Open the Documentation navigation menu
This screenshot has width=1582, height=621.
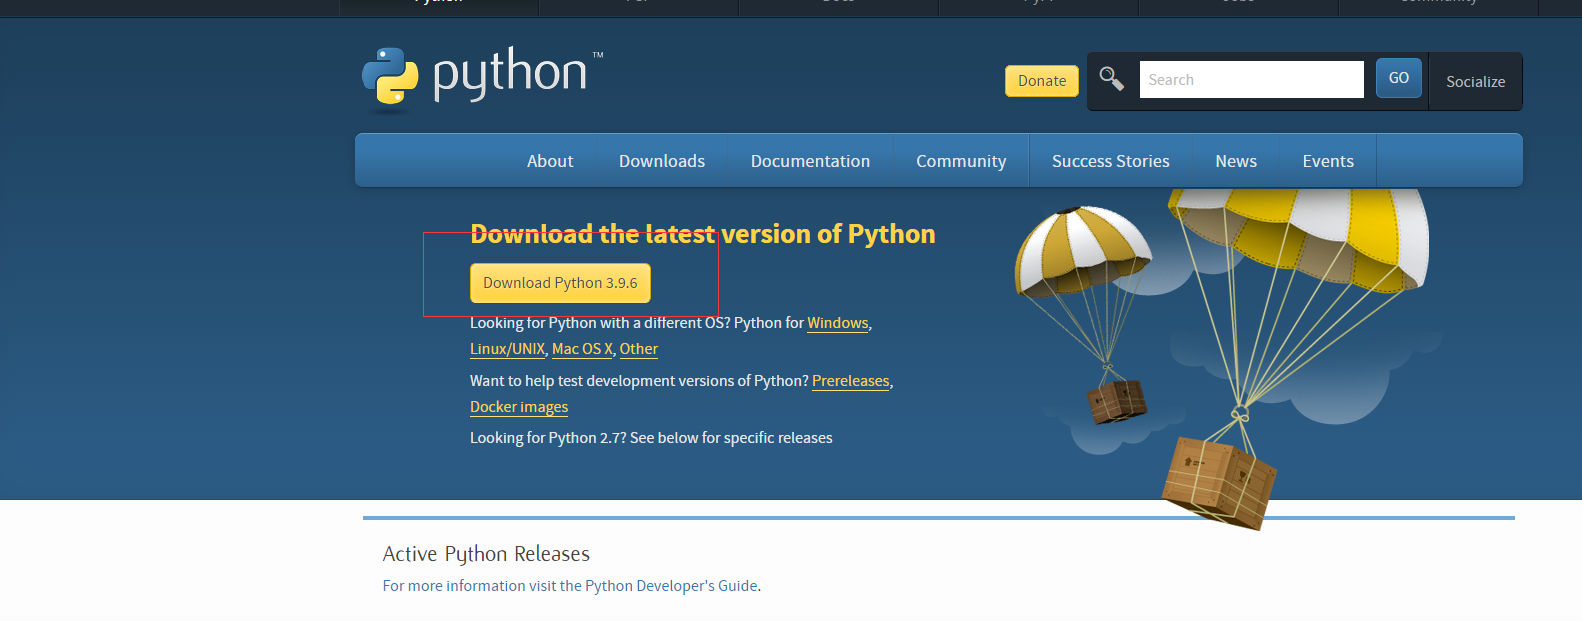810,161
